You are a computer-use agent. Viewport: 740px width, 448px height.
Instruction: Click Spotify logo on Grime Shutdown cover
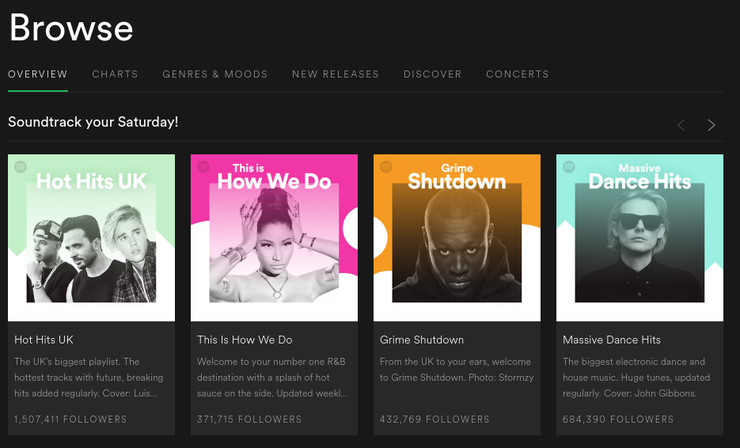coord(386,167)
